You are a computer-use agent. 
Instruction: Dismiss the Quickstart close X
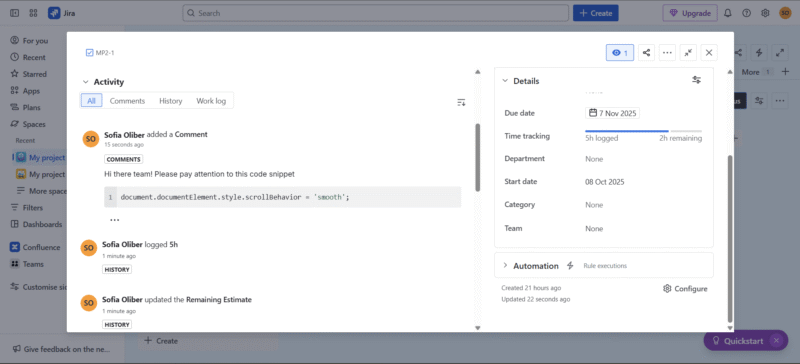777,341
